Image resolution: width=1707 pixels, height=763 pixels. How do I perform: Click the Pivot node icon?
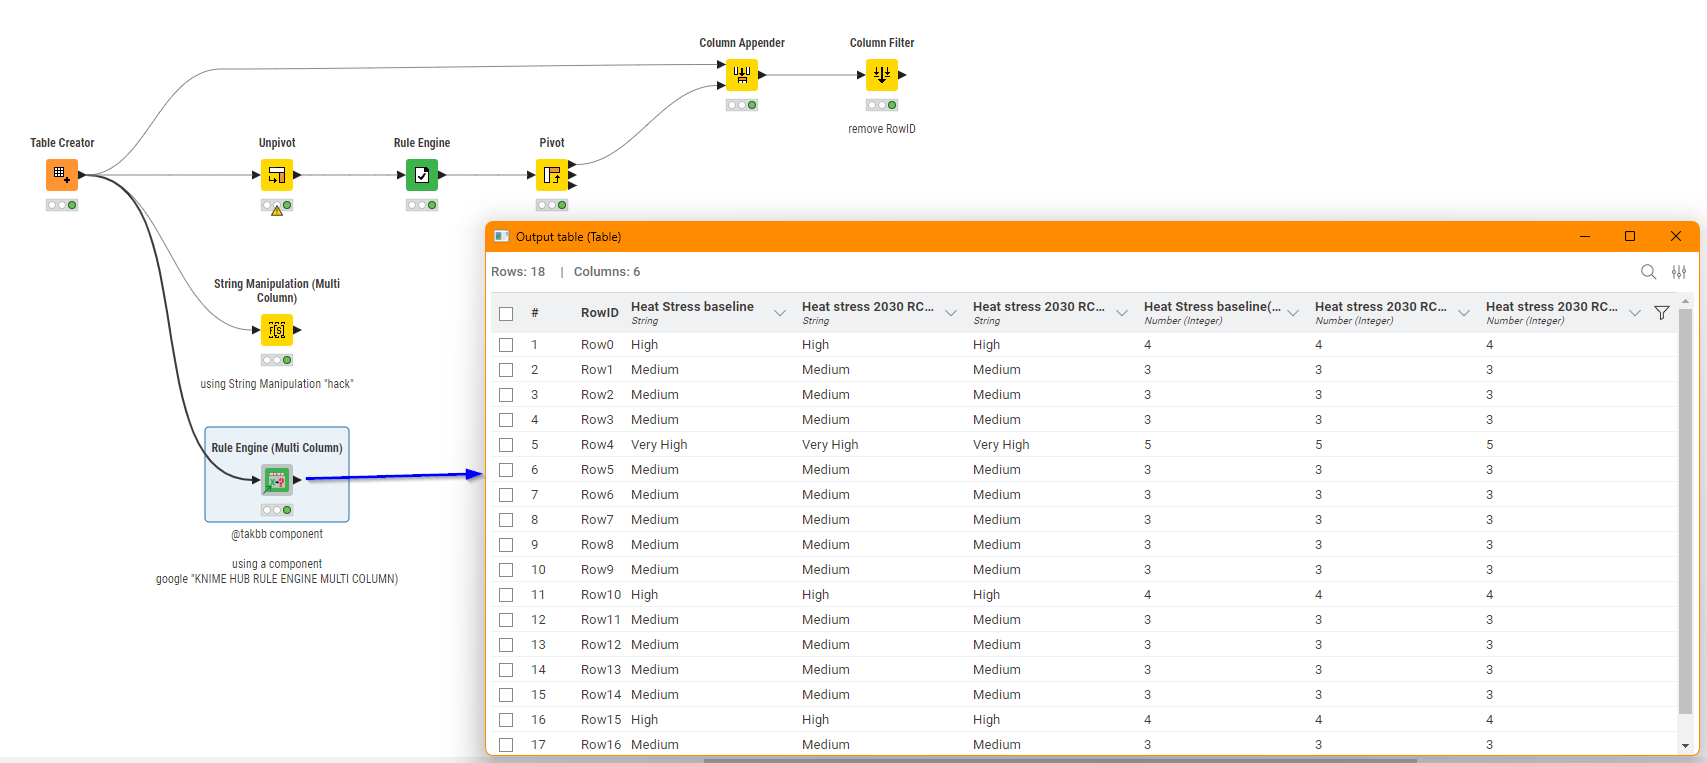551,175
